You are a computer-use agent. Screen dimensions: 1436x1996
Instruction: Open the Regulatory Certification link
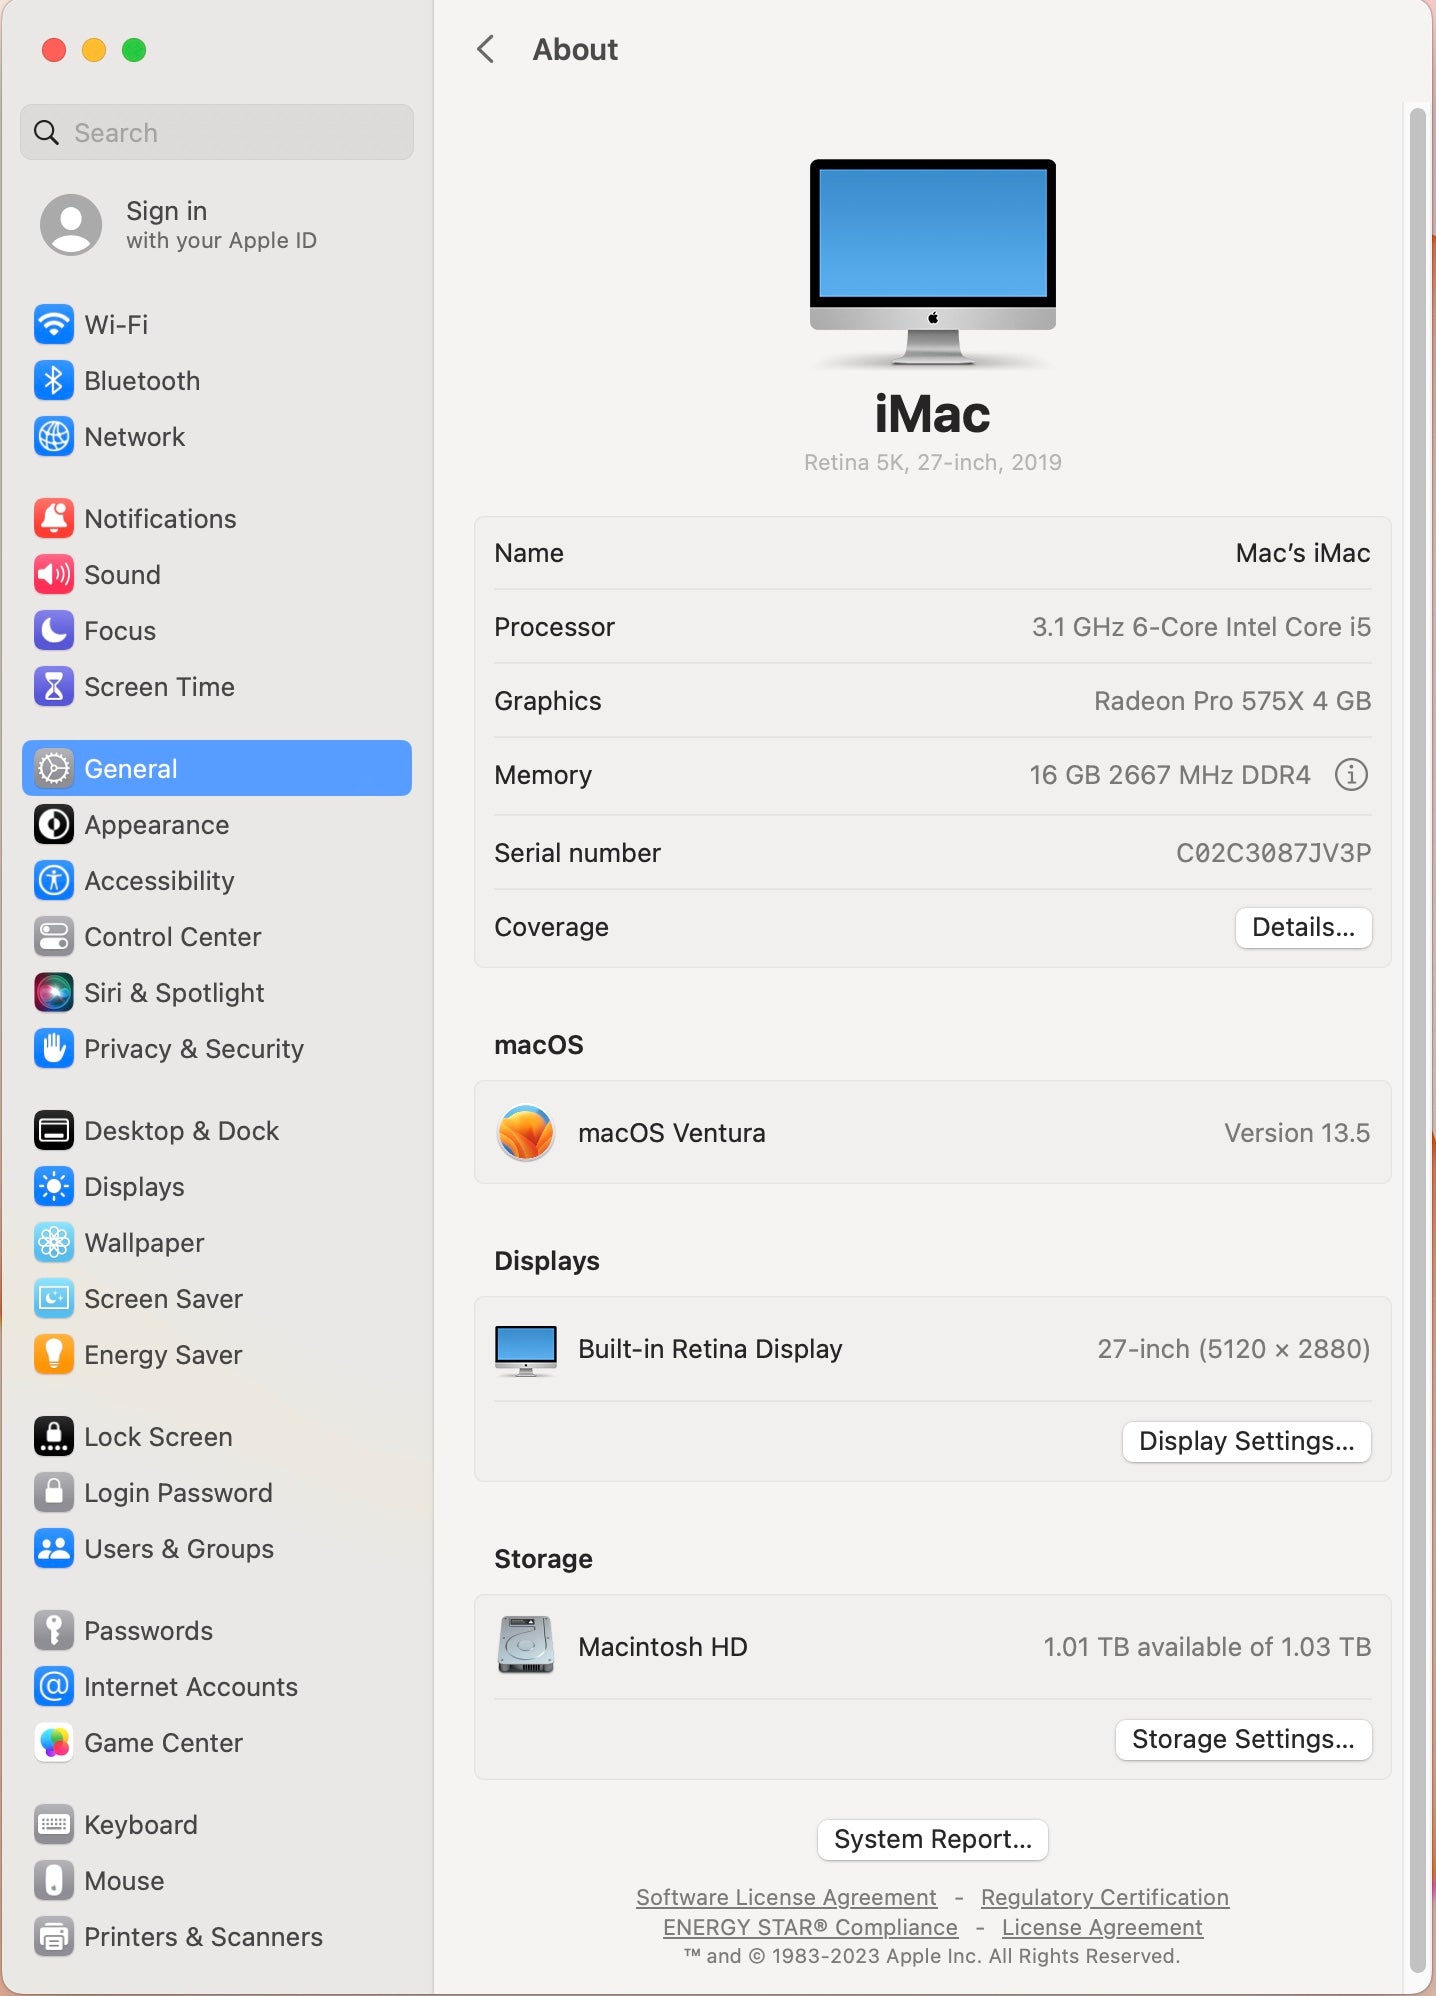tap(1104, 1897)
